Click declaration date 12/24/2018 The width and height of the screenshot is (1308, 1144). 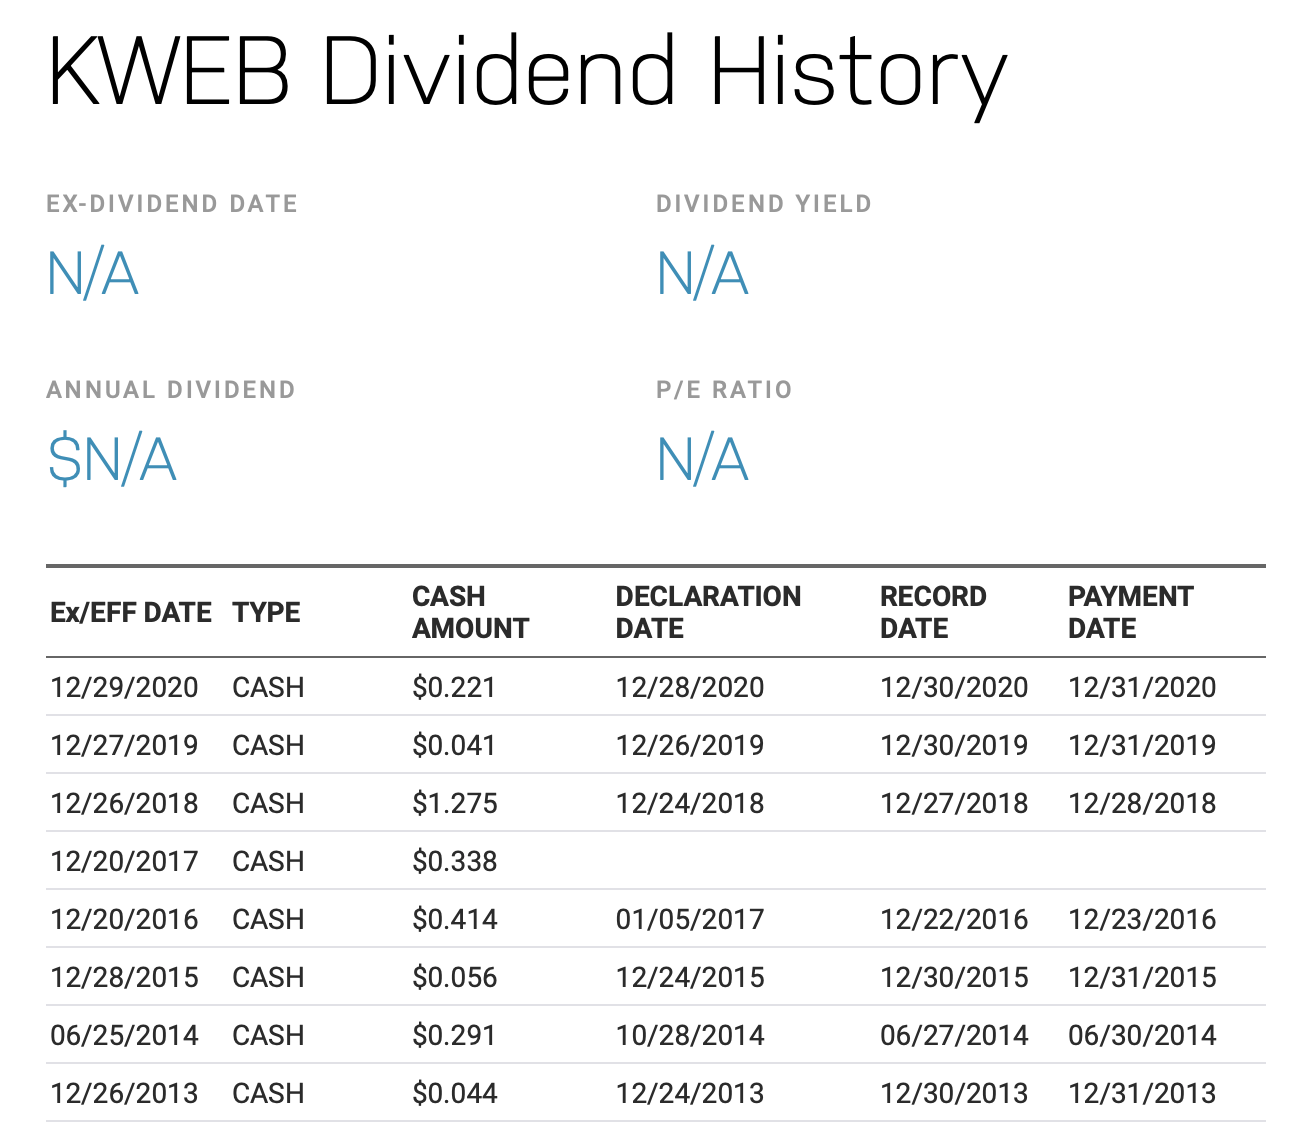690,804
